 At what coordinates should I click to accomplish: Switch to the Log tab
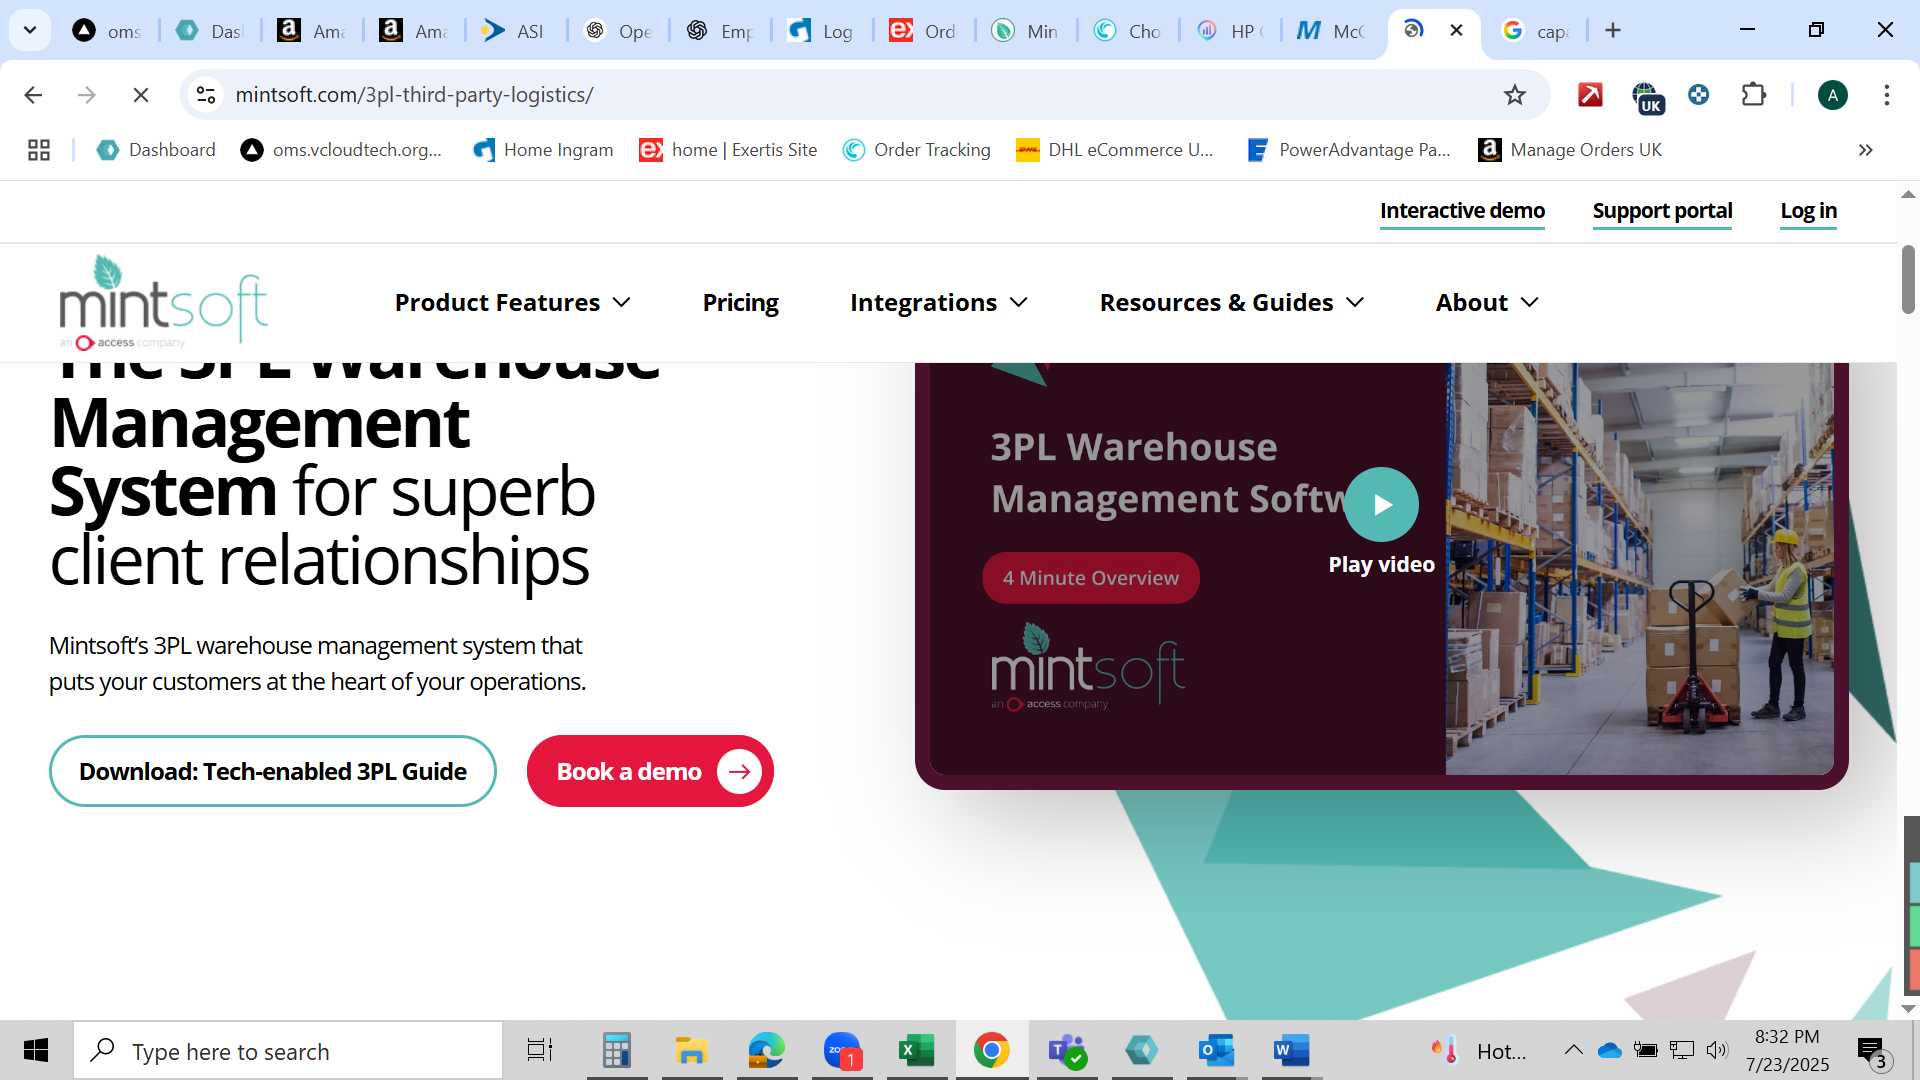click(x=821, y=31)
